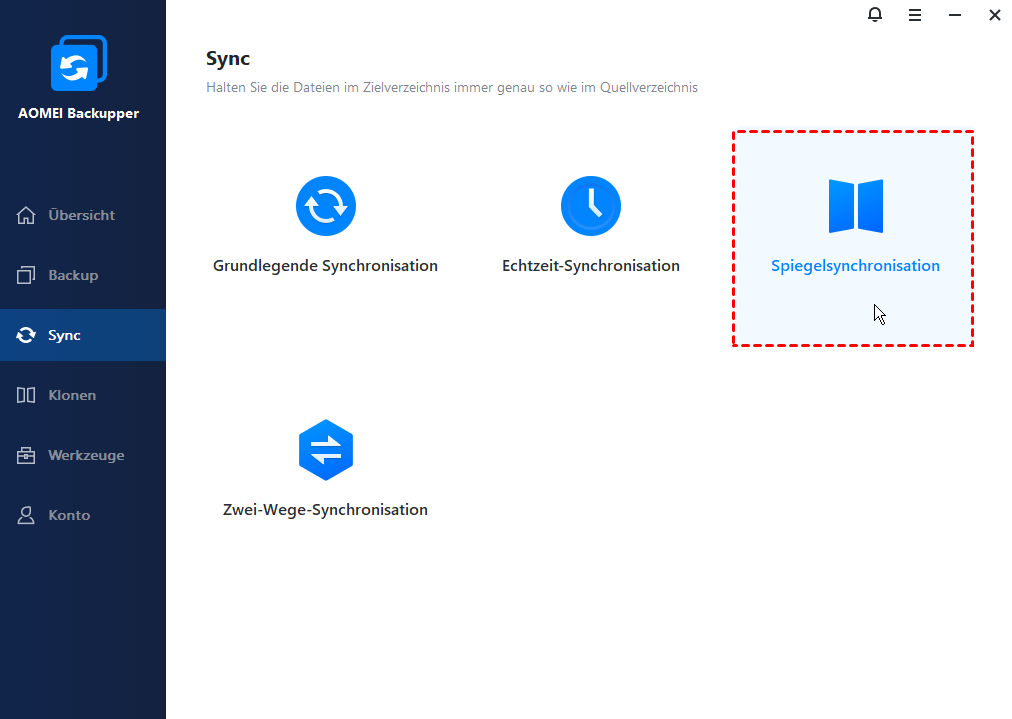Click the 'Halten Sie die Dateien' description text

point(452,87)
